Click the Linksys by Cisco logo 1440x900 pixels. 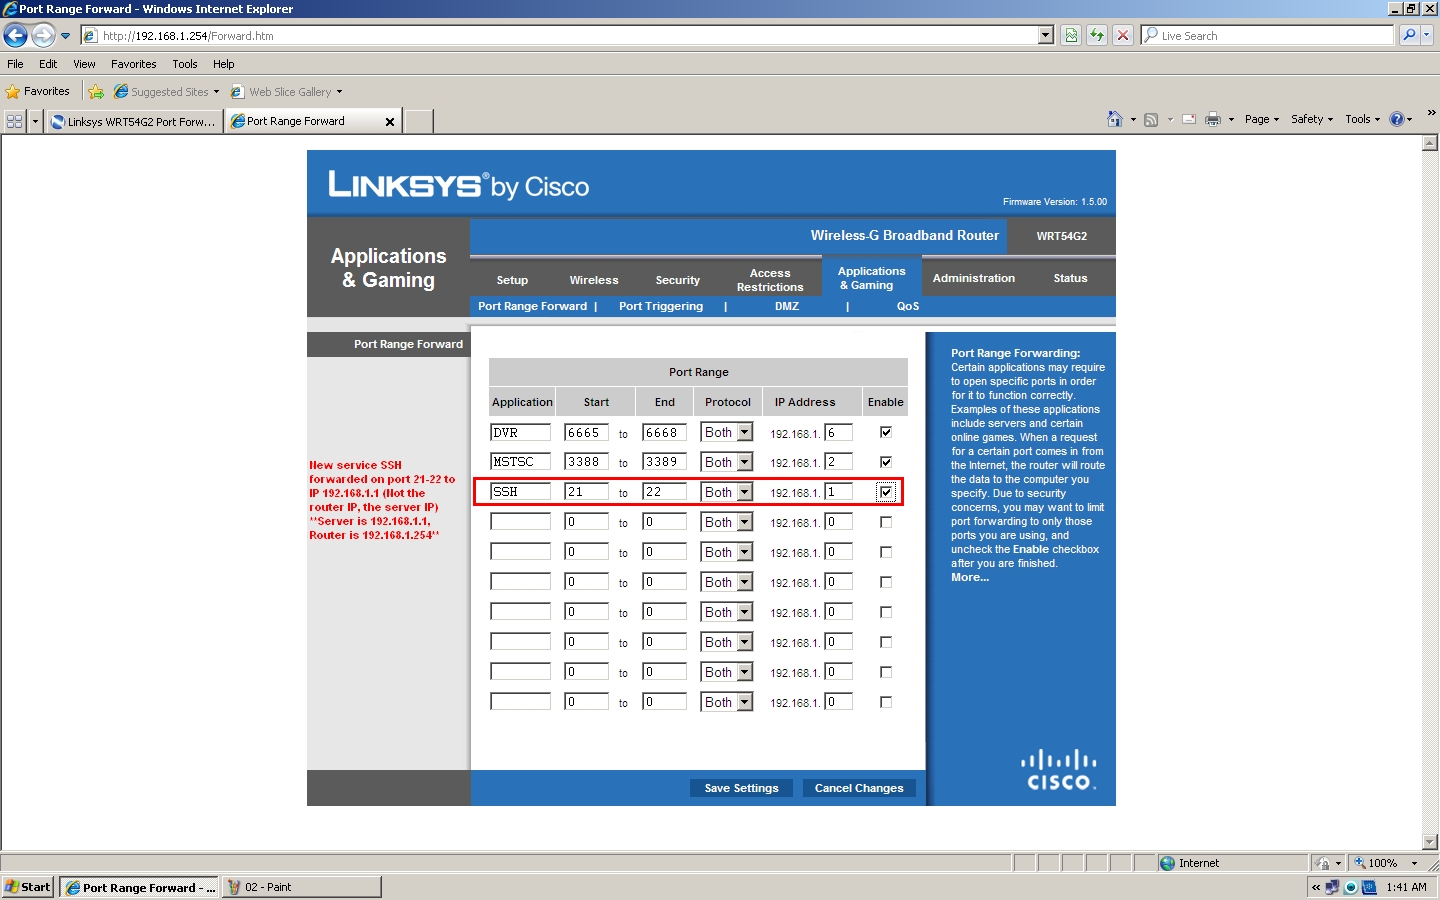(x=459, y=185)
